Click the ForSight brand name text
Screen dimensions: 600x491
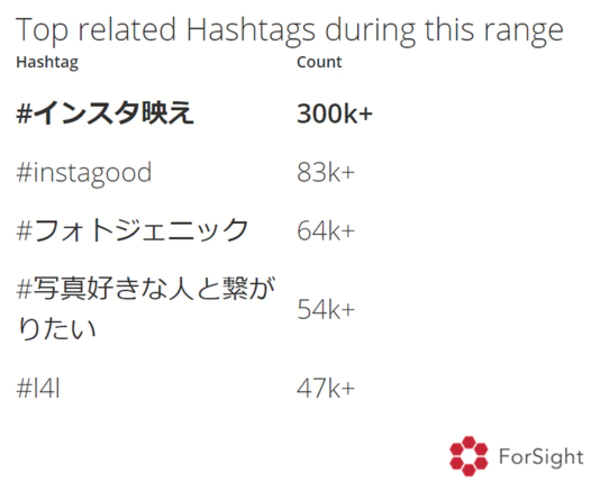tap(541, 457)
